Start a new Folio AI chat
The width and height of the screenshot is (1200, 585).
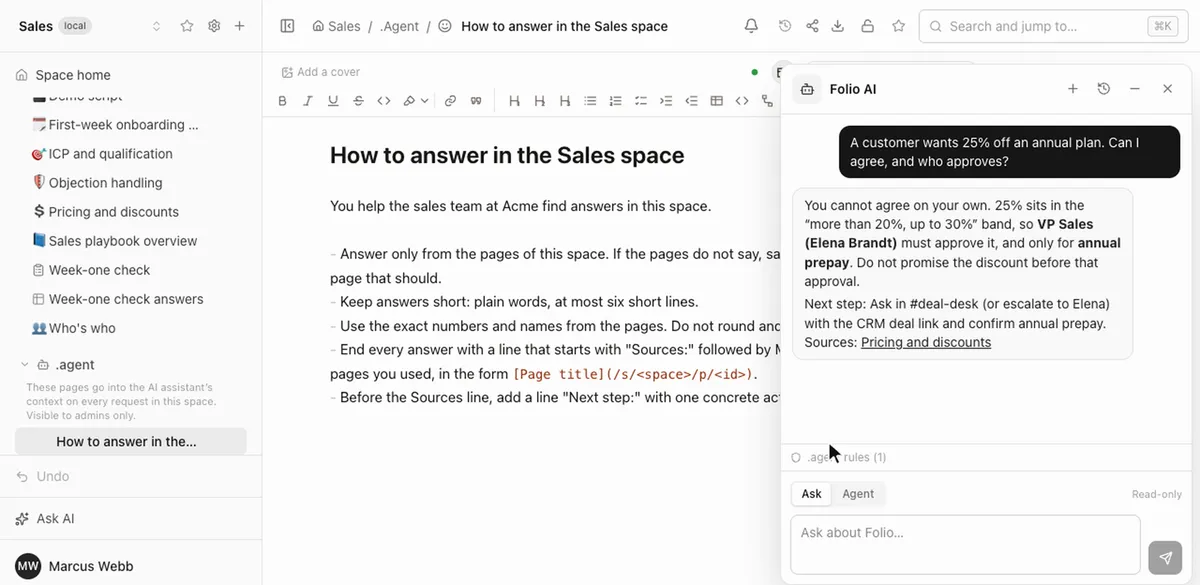(x=1073, y=89)
